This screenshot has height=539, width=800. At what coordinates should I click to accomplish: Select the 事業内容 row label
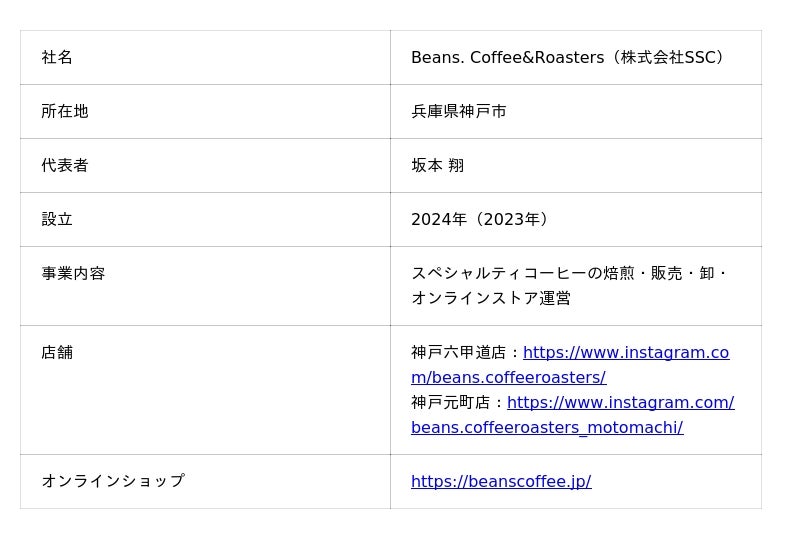(x=73, y=274)
